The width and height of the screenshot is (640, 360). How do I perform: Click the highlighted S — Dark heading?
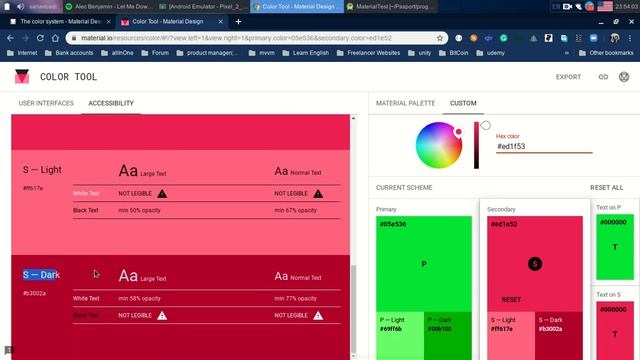point(41,275)
